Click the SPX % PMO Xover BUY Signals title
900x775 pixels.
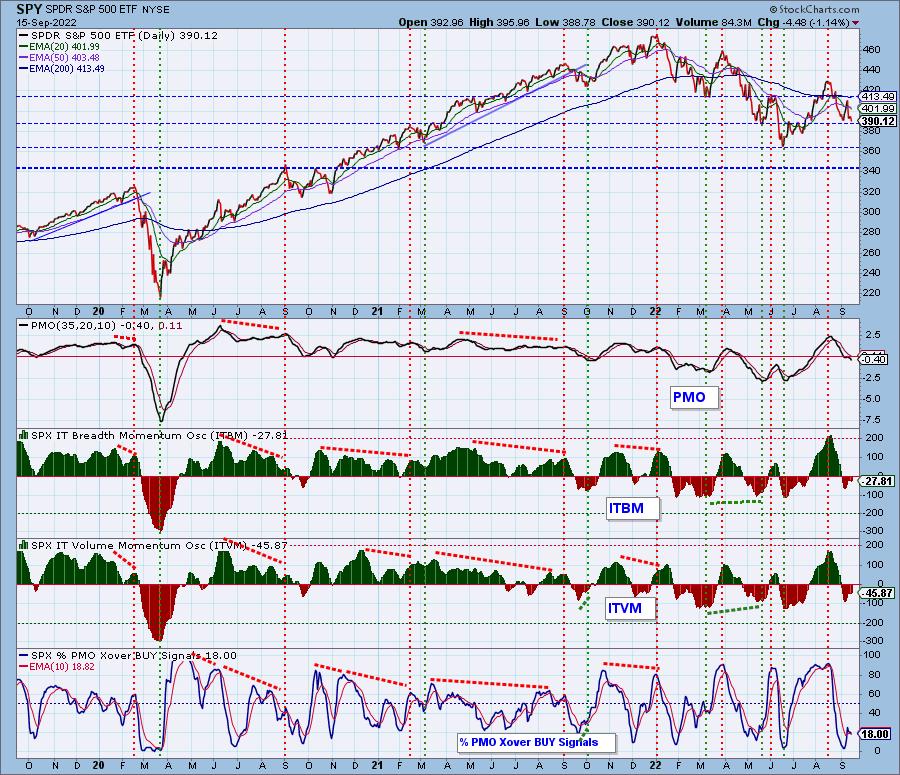[x=127, y=656]
